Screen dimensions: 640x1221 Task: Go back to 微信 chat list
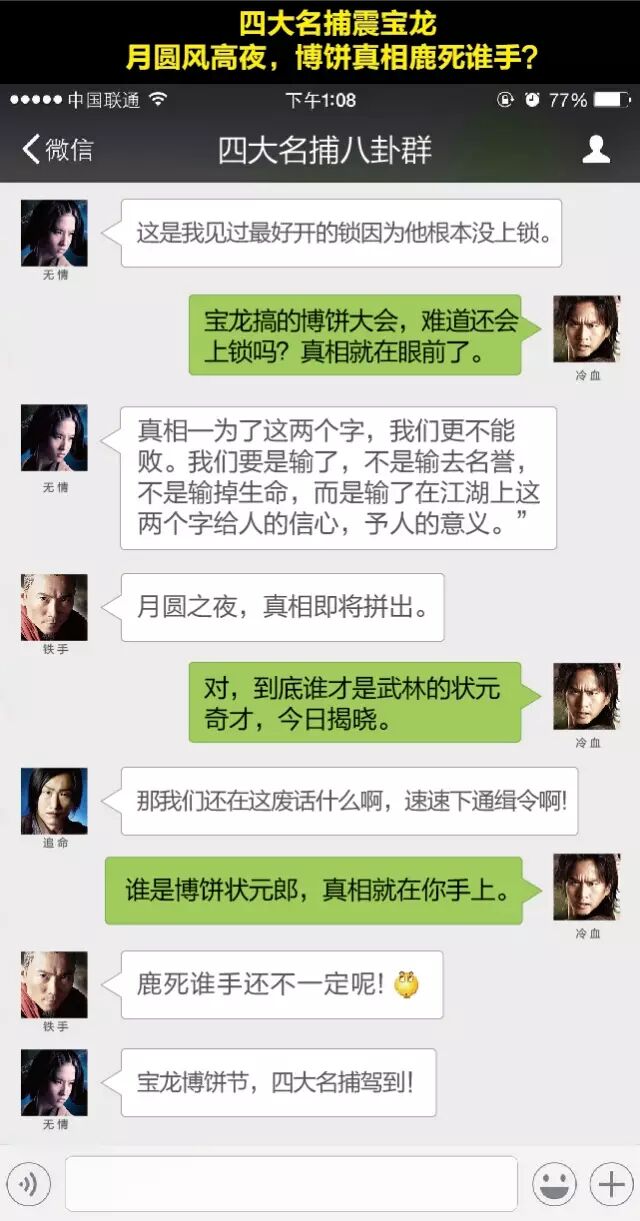[x=57, y=150]
